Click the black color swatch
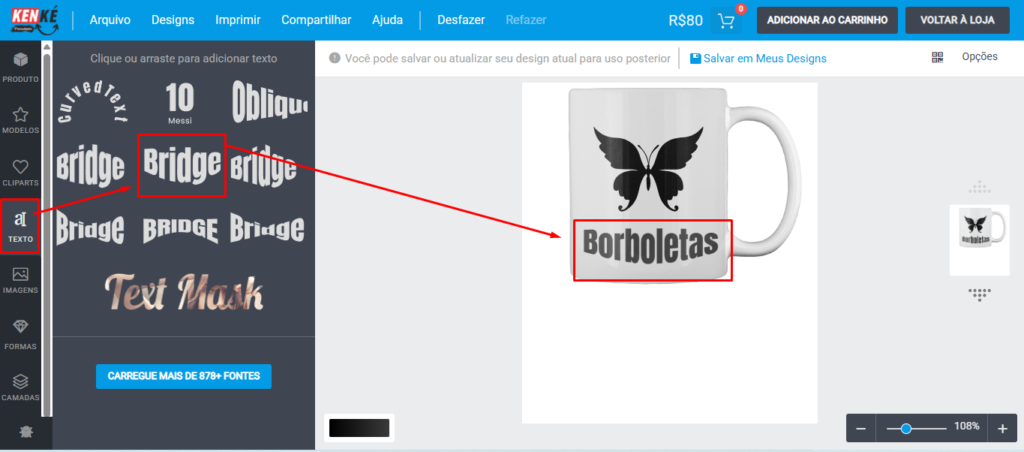 [359, 427]
